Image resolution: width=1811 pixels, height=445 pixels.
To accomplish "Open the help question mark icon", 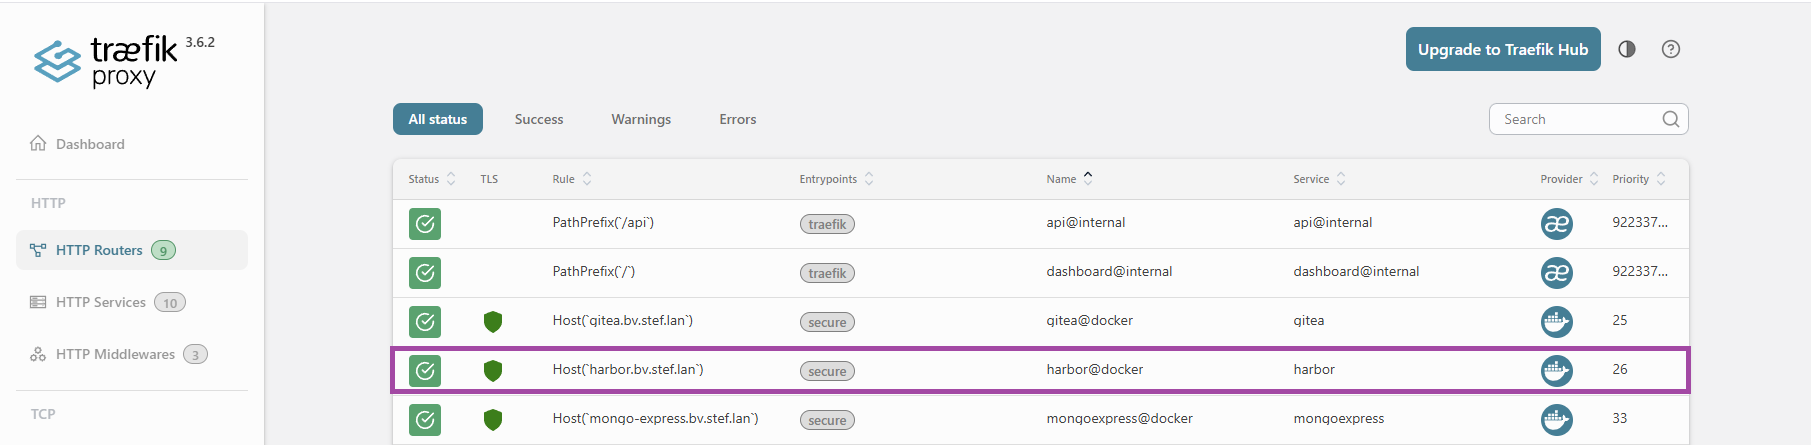I will pos(1671,49).
